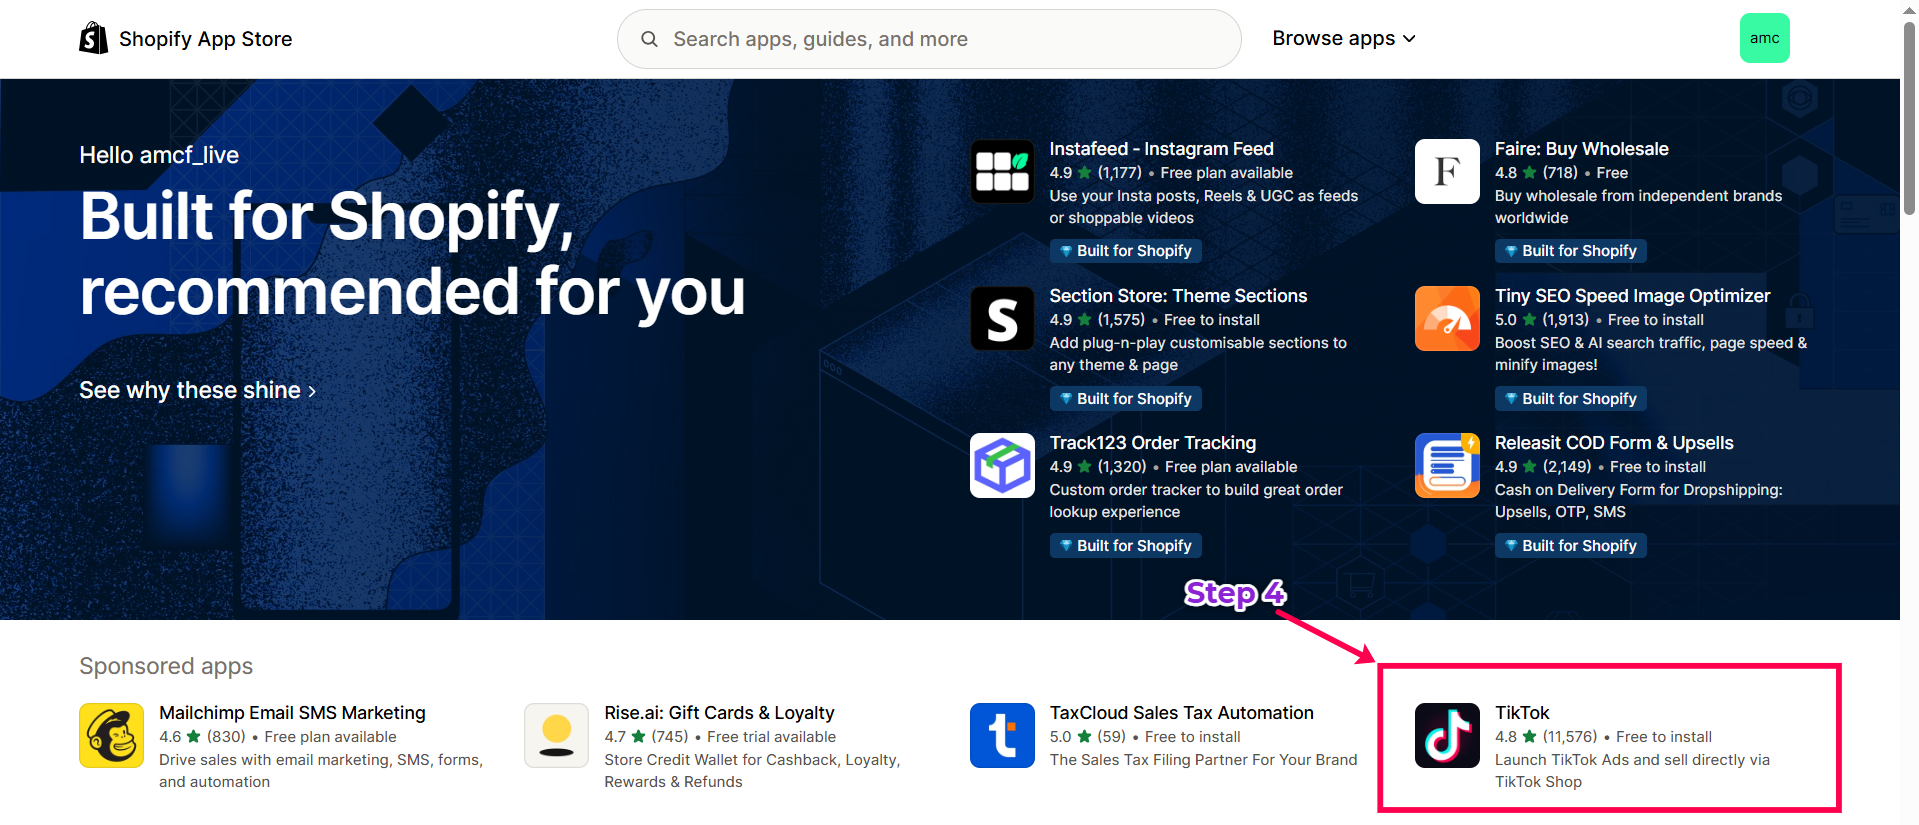Viewport: 1919px width, 825px height.
Task: Click the search apps input field
Action: tap(930, 39)
